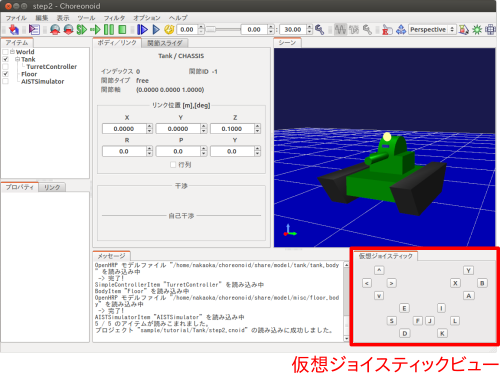Increase the X link position value
The width and height of the screenshot is (500, 373).
149,126
